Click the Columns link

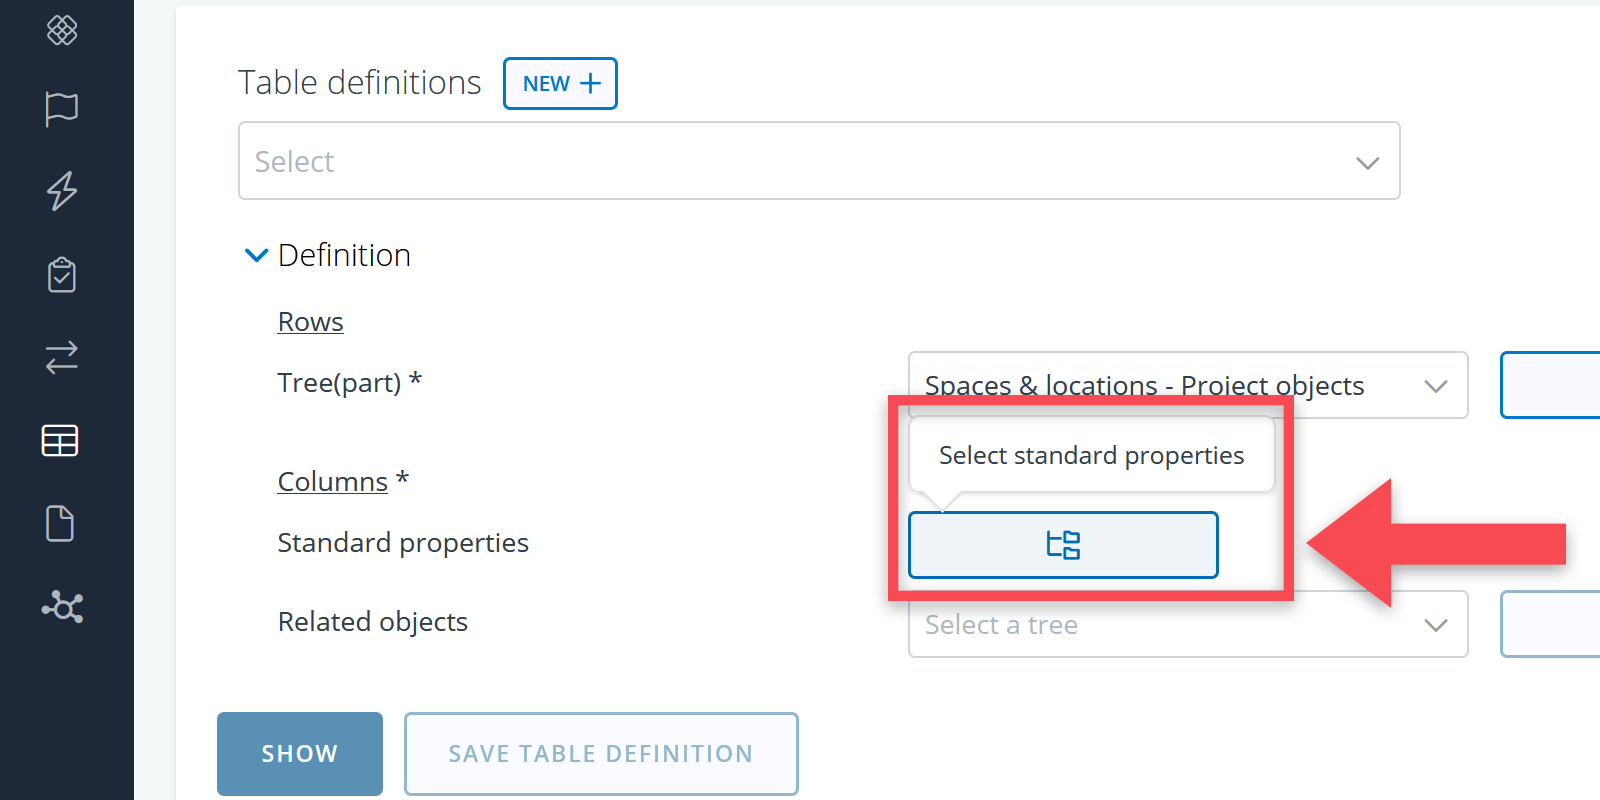point(332,482)
